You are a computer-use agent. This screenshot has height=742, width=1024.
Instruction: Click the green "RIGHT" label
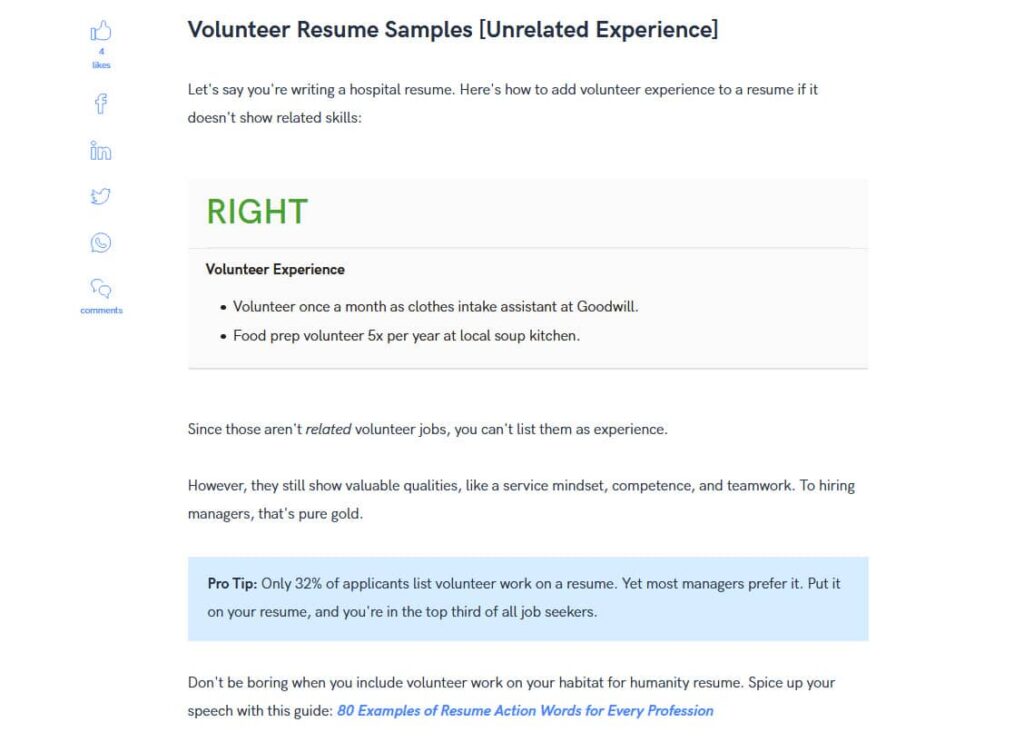(257, 212)
